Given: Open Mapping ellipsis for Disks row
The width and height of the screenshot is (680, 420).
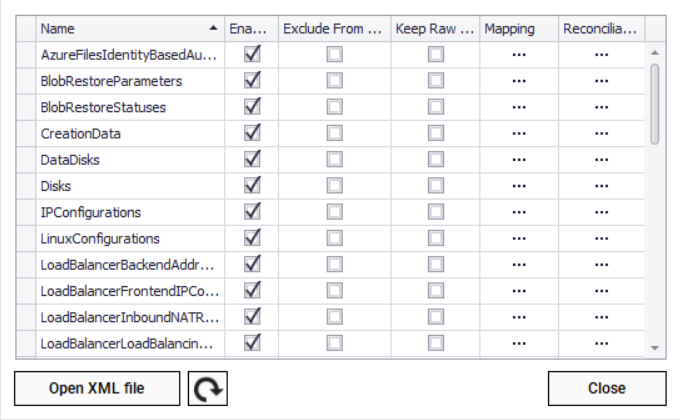Looking at the screenshot, I should 519,186.
